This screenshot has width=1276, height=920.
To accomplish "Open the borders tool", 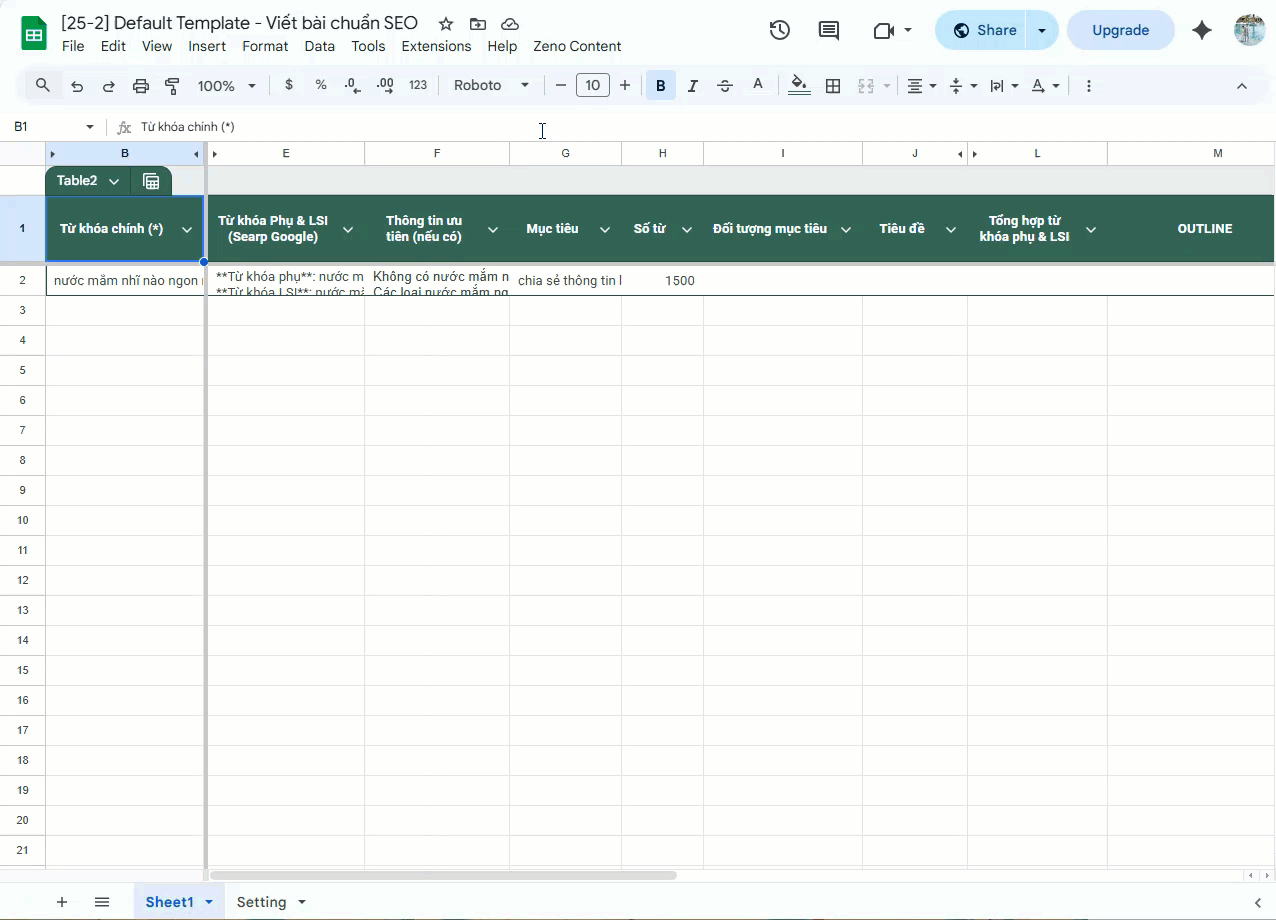I will click(x=833, y=86).
